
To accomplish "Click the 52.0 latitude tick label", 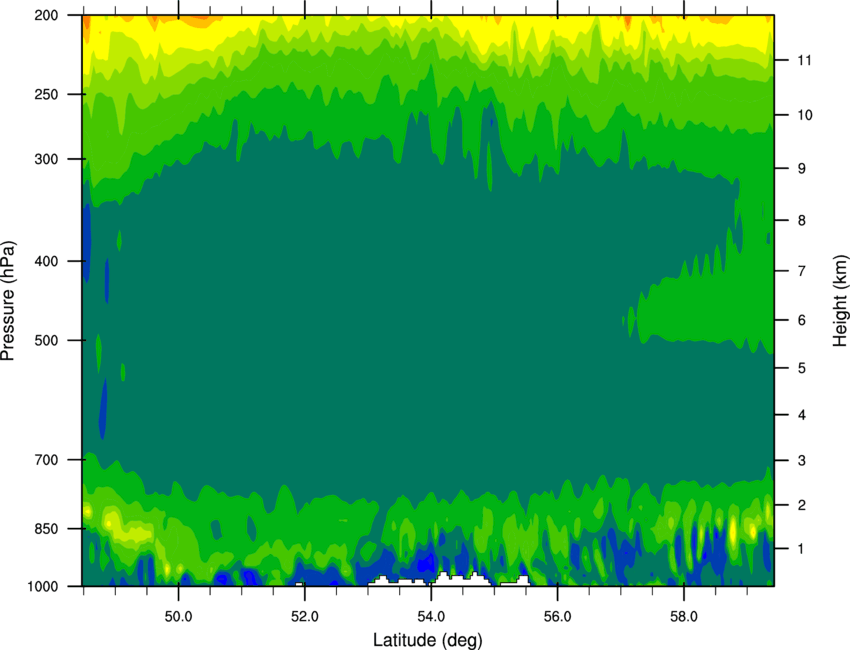I will pyautogui.click(x=305, y=617).
